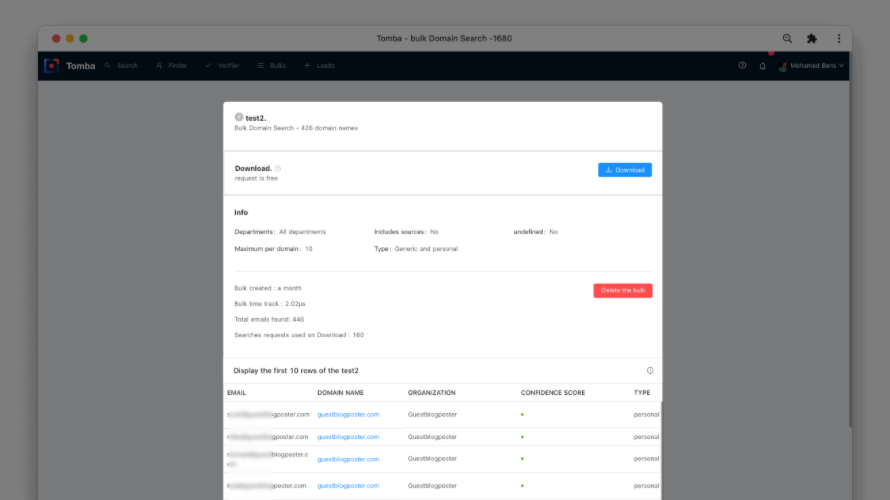Expand the Mohamed Ben user account dropdown
890x500 pixels.
tap(811, 66)
